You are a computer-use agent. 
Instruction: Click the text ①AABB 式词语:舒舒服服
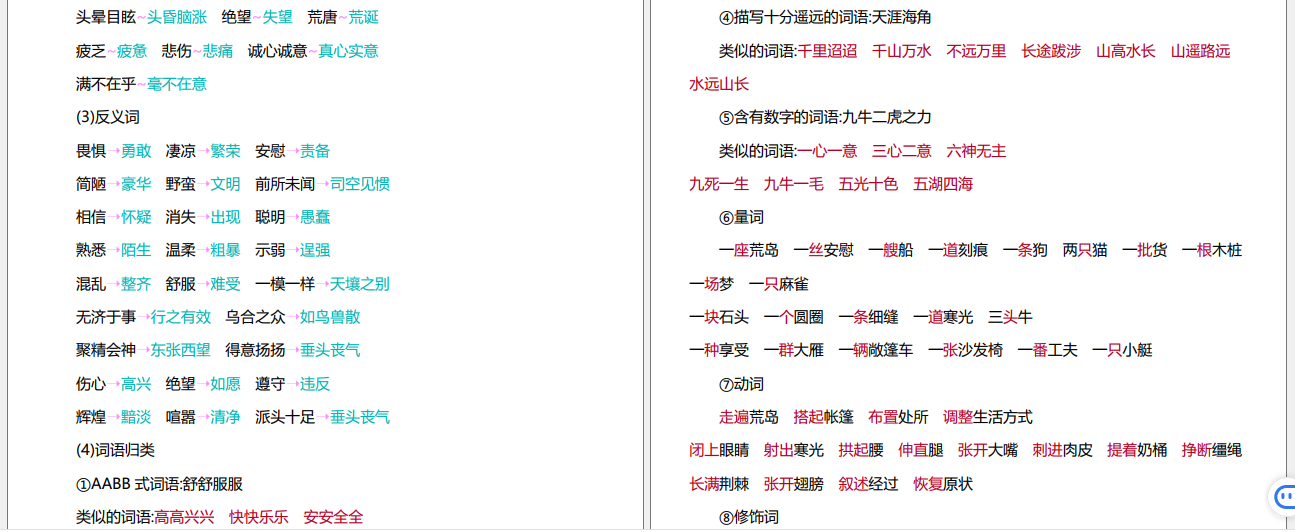click(159, 484)
